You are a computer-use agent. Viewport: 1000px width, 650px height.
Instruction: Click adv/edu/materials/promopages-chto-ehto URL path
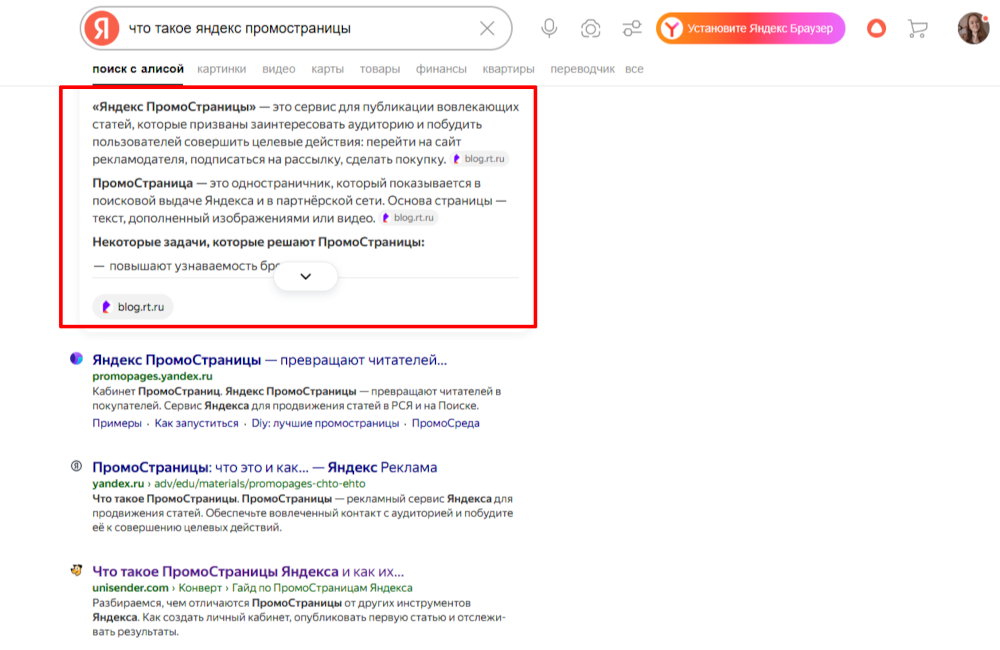(x=260, y=484)
